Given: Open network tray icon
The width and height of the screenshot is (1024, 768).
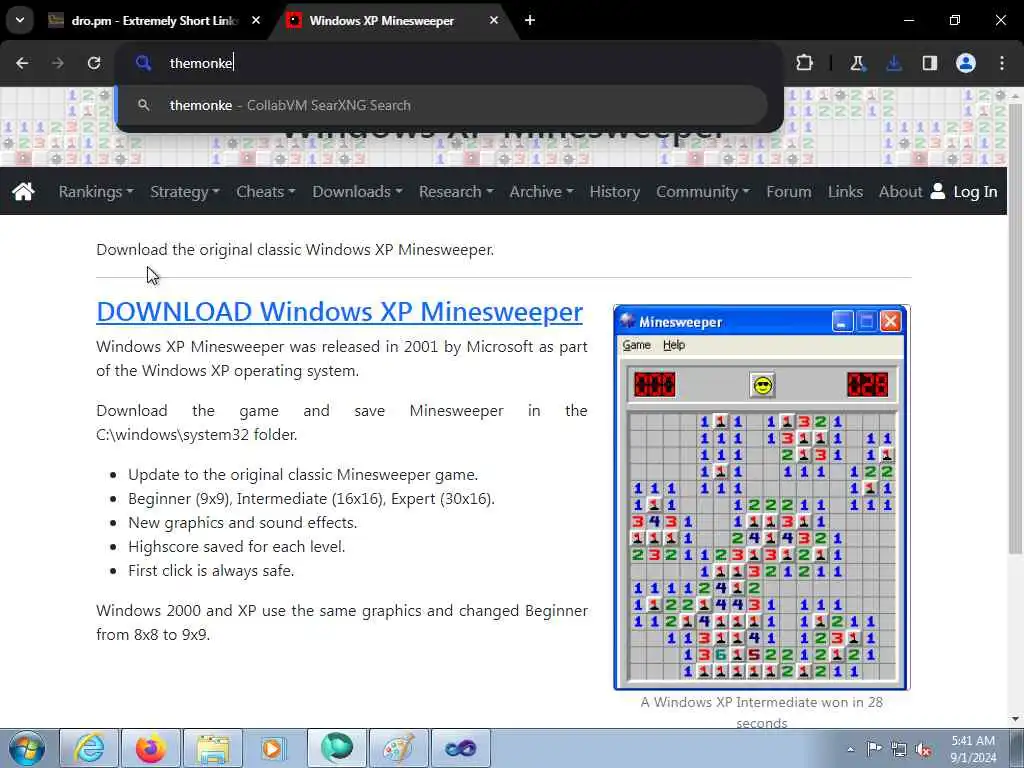Looking at the screenshot, I should tap(899, 750).
